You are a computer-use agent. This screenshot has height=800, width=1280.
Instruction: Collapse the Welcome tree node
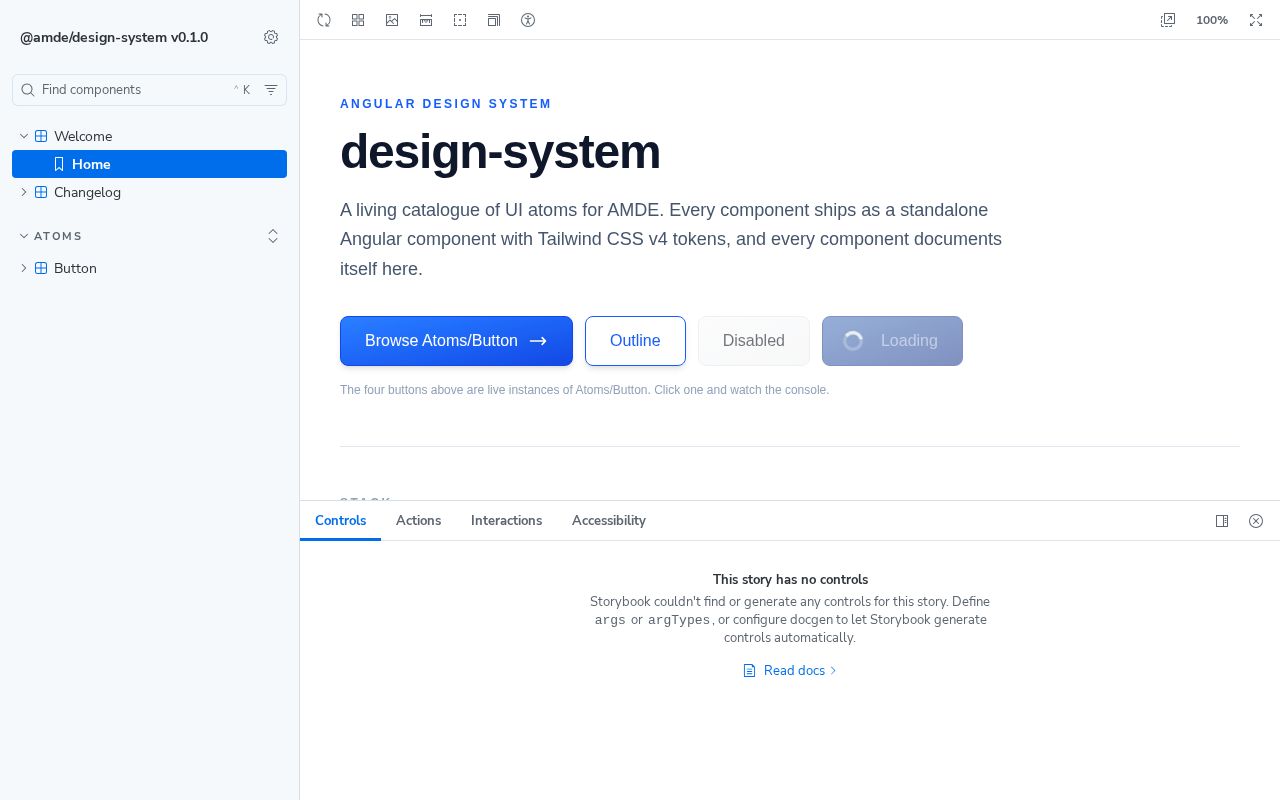(x=24, y=136)
